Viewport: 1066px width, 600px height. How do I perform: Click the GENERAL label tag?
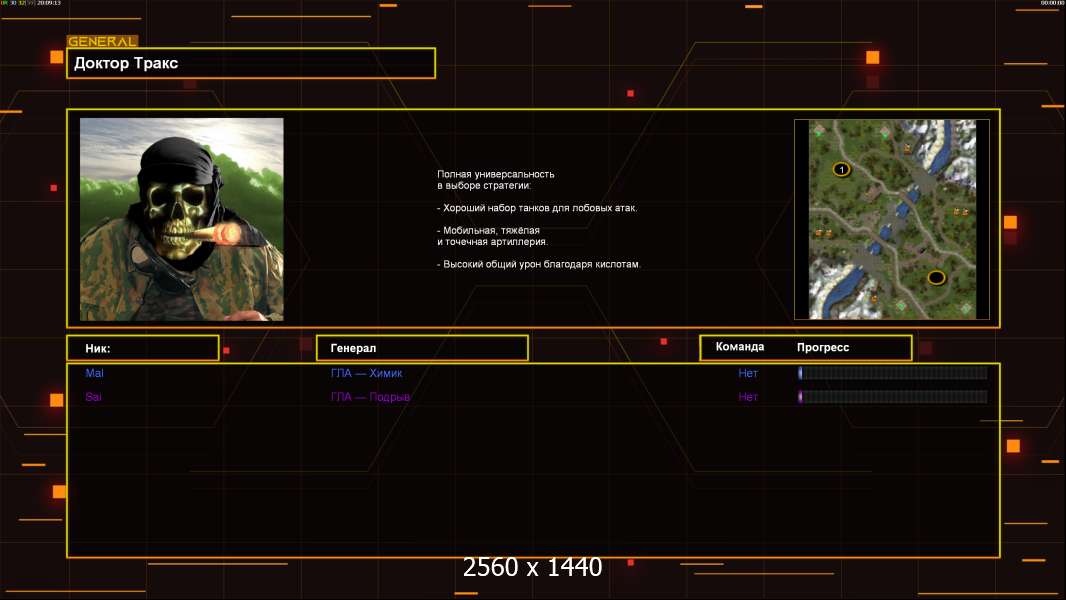102,42
